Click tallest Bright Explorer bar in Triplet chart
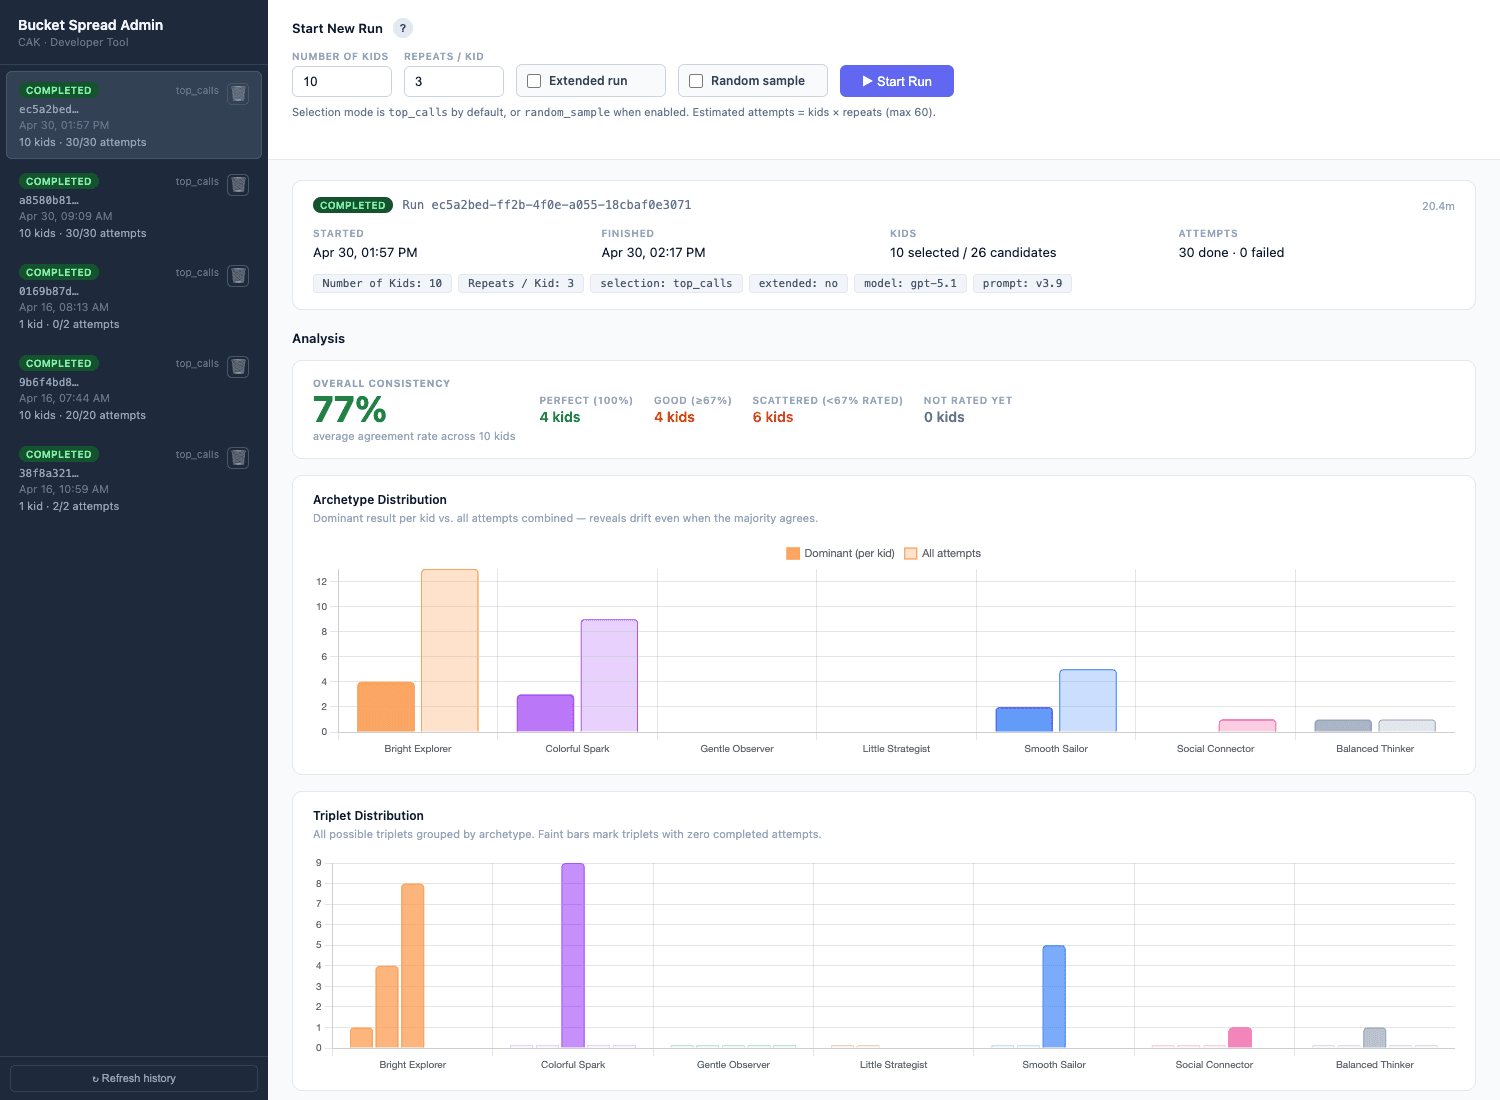The height and width of the screenshot is (1100, 1500). click(x=413, y=966)
